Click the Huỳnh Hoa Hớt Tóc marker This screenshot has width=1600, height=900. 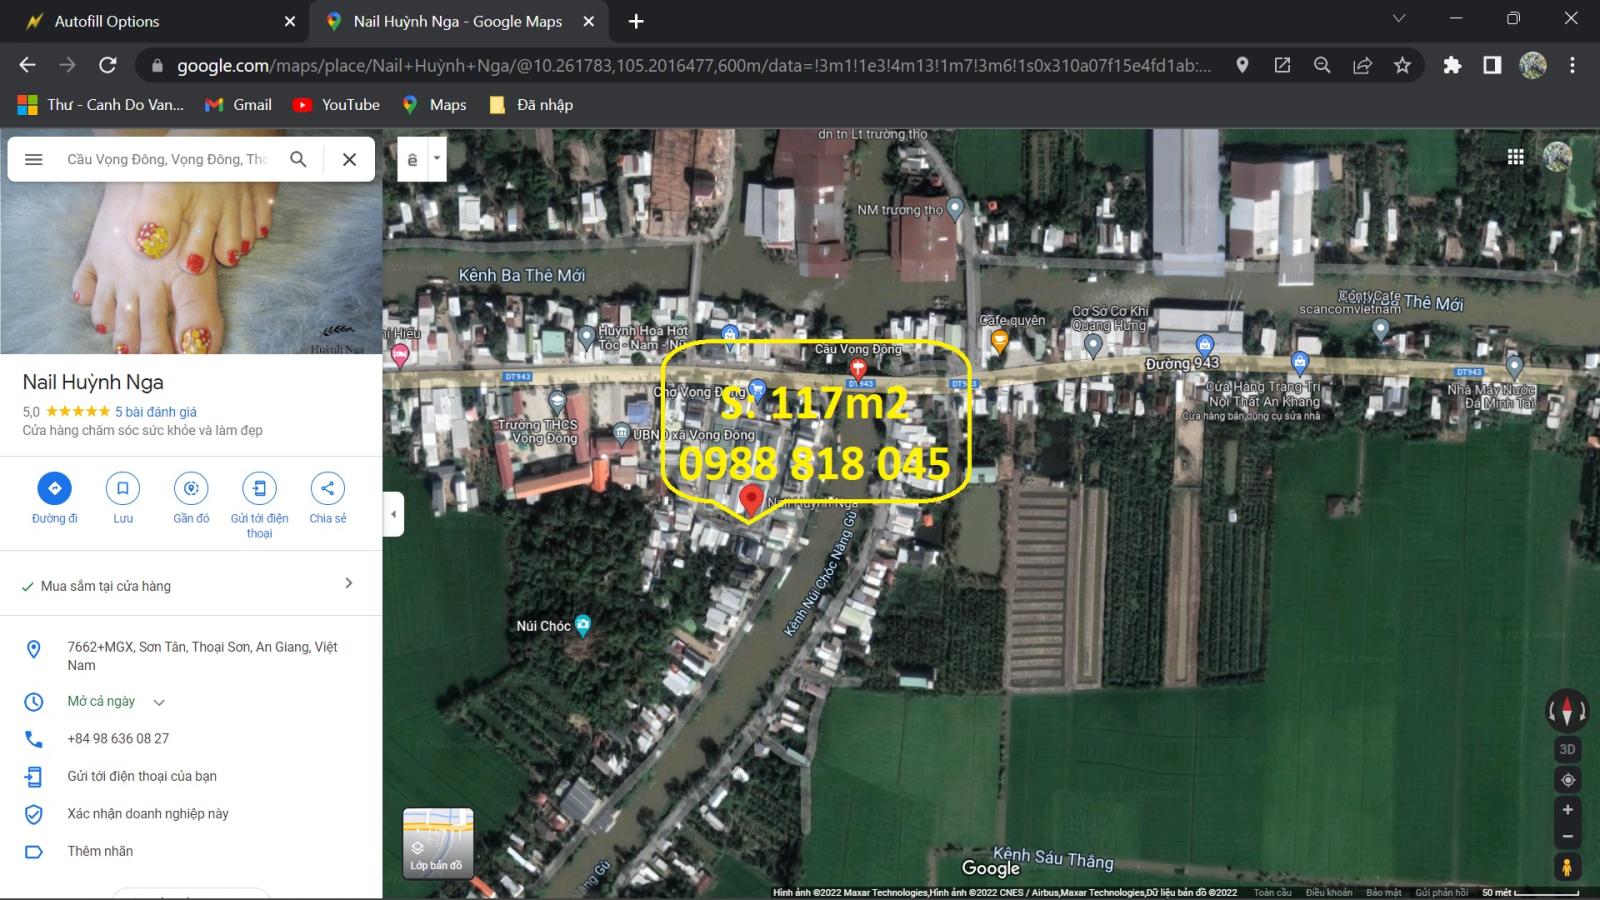[586, 337]
